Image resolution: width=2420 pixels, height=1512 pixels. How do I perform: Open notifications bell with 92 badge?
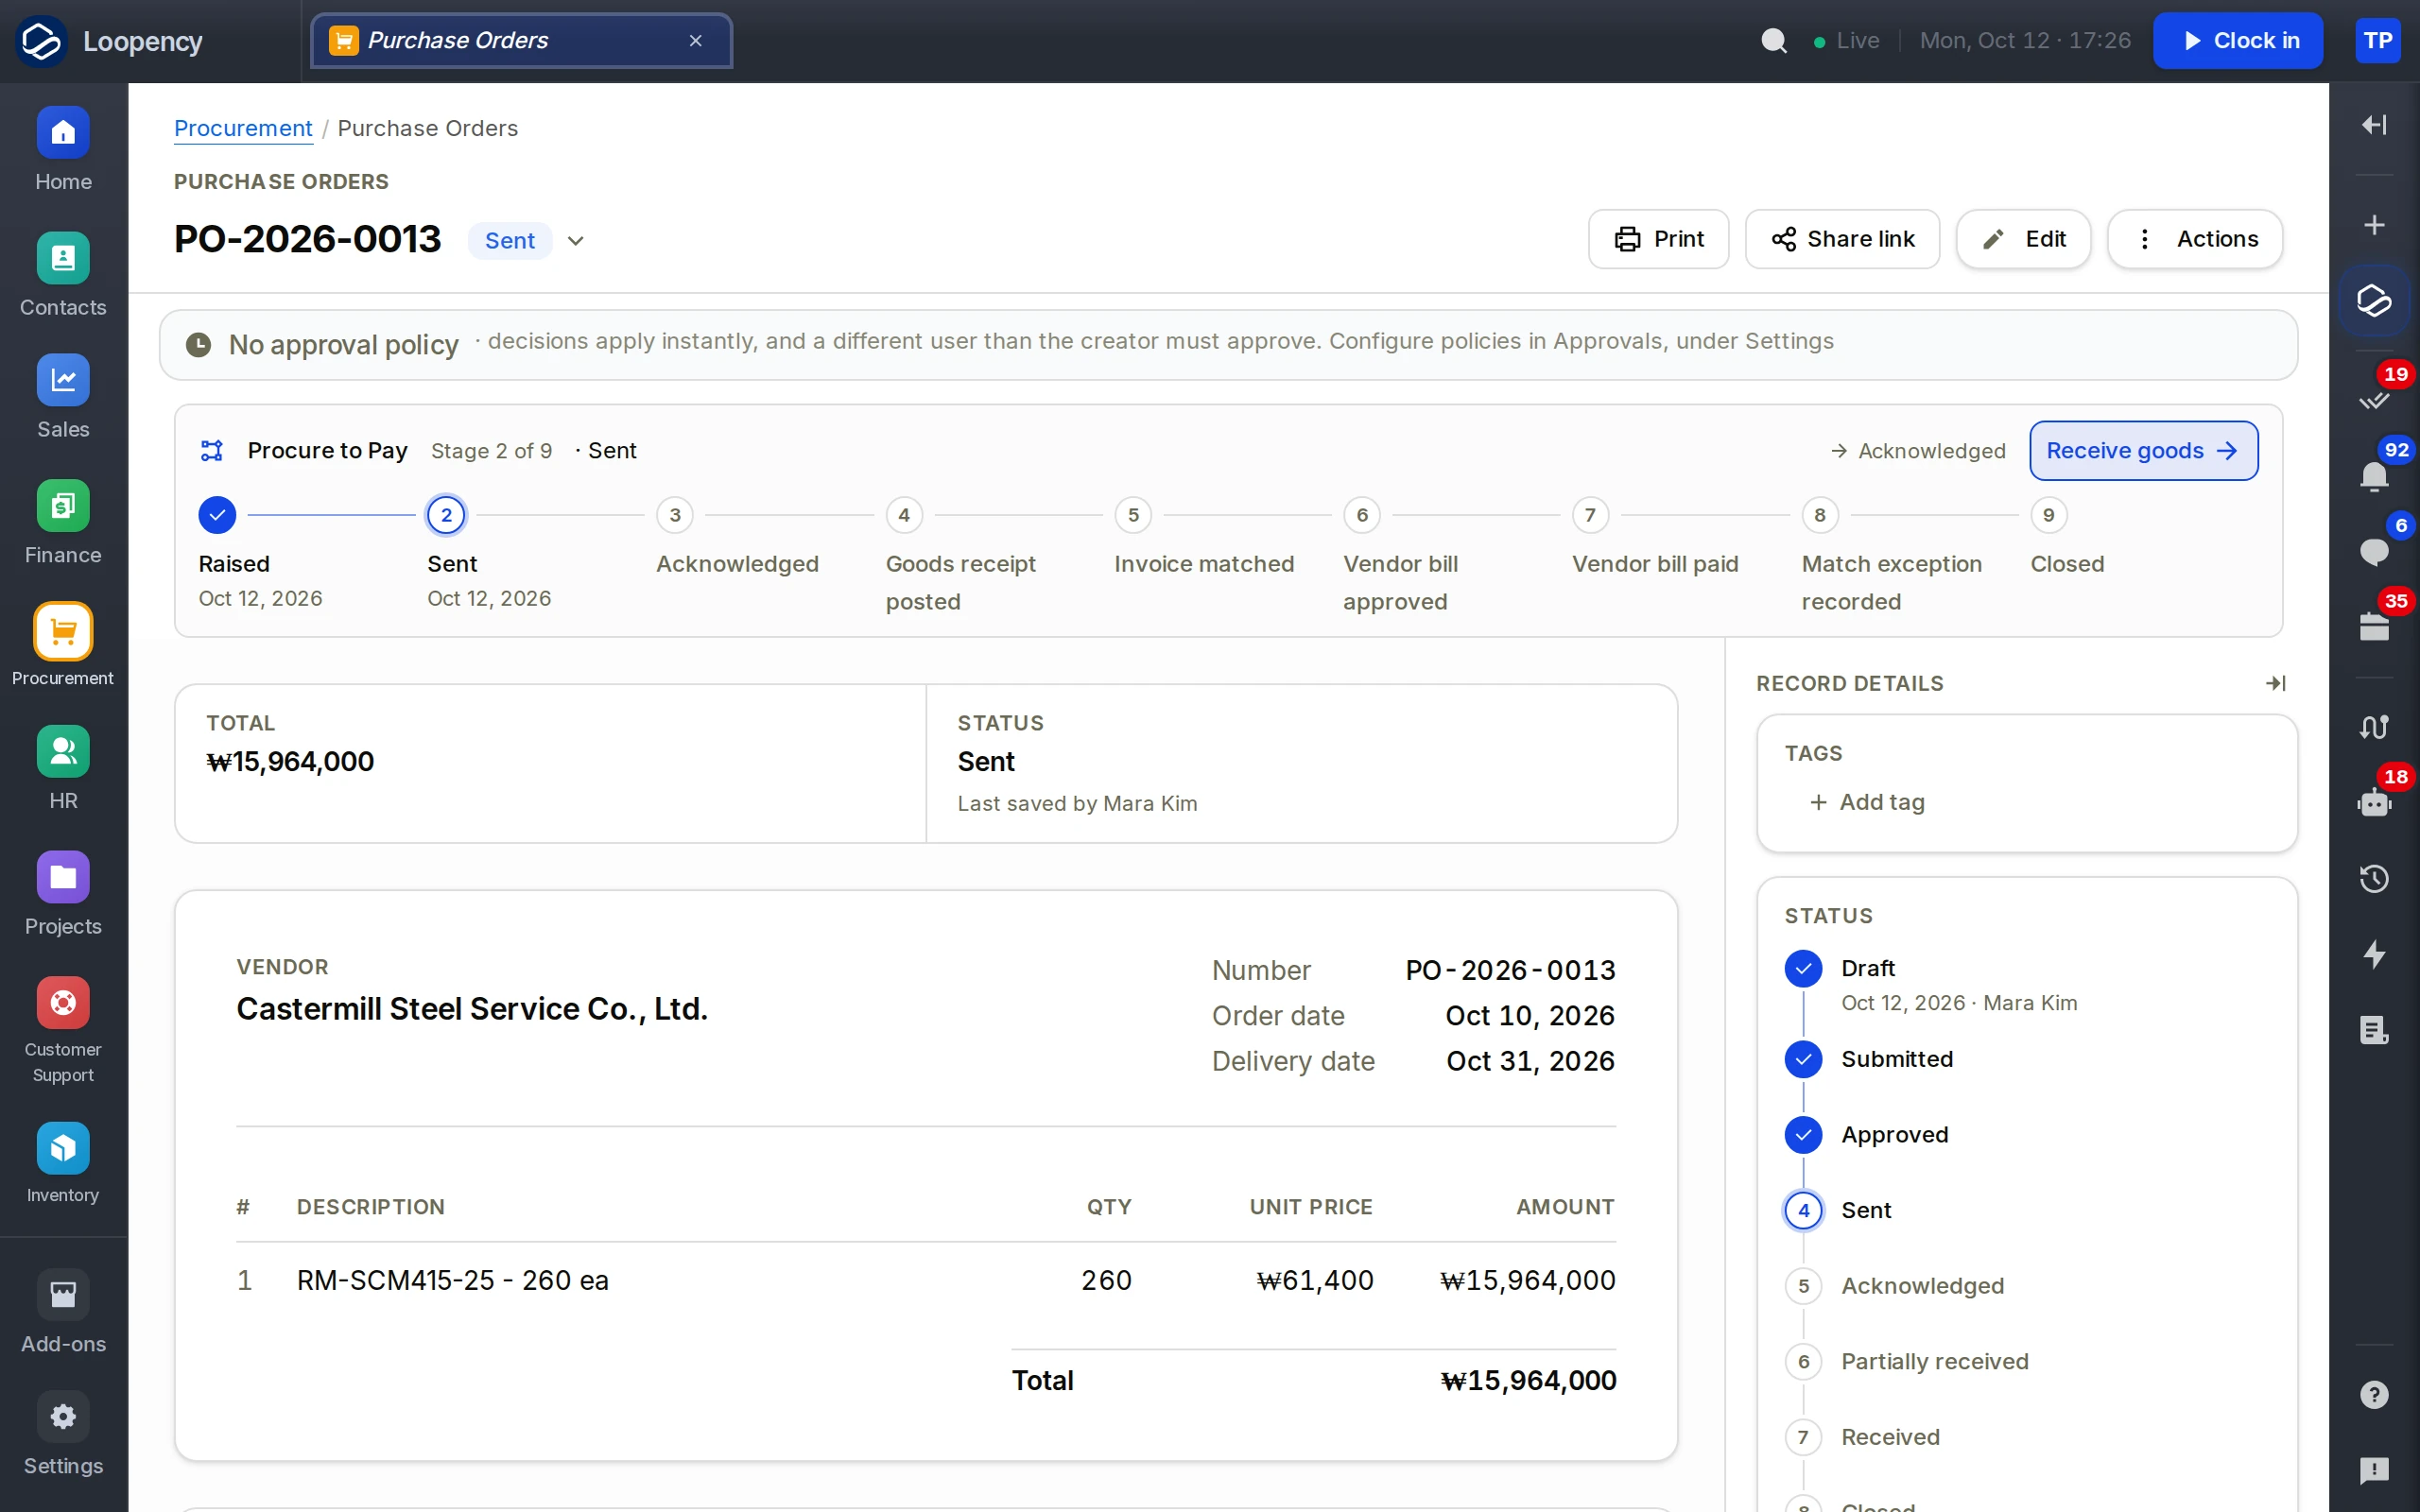pos(2374,476)
